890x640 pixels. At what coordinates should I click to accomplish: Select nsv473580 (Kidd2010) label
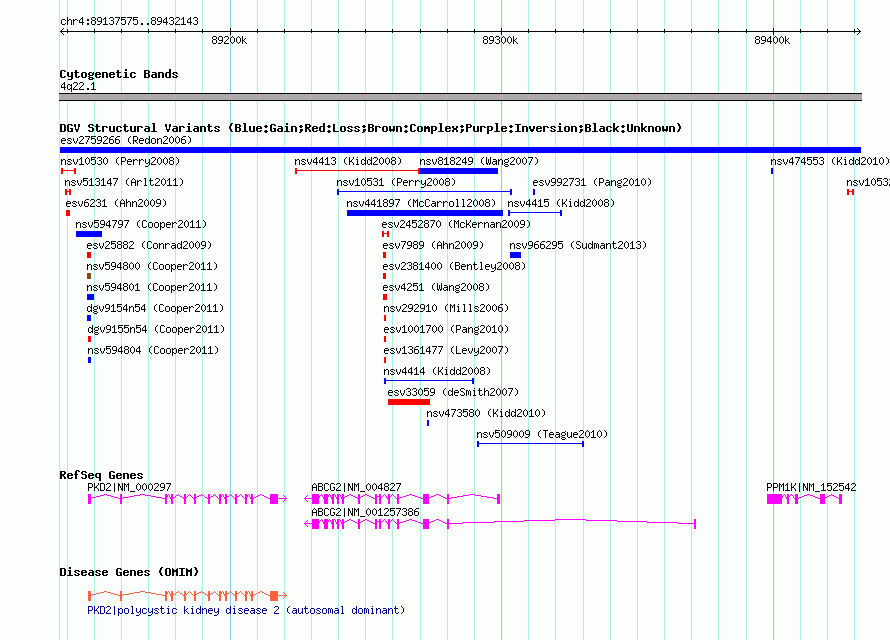[x=486, y=413]
